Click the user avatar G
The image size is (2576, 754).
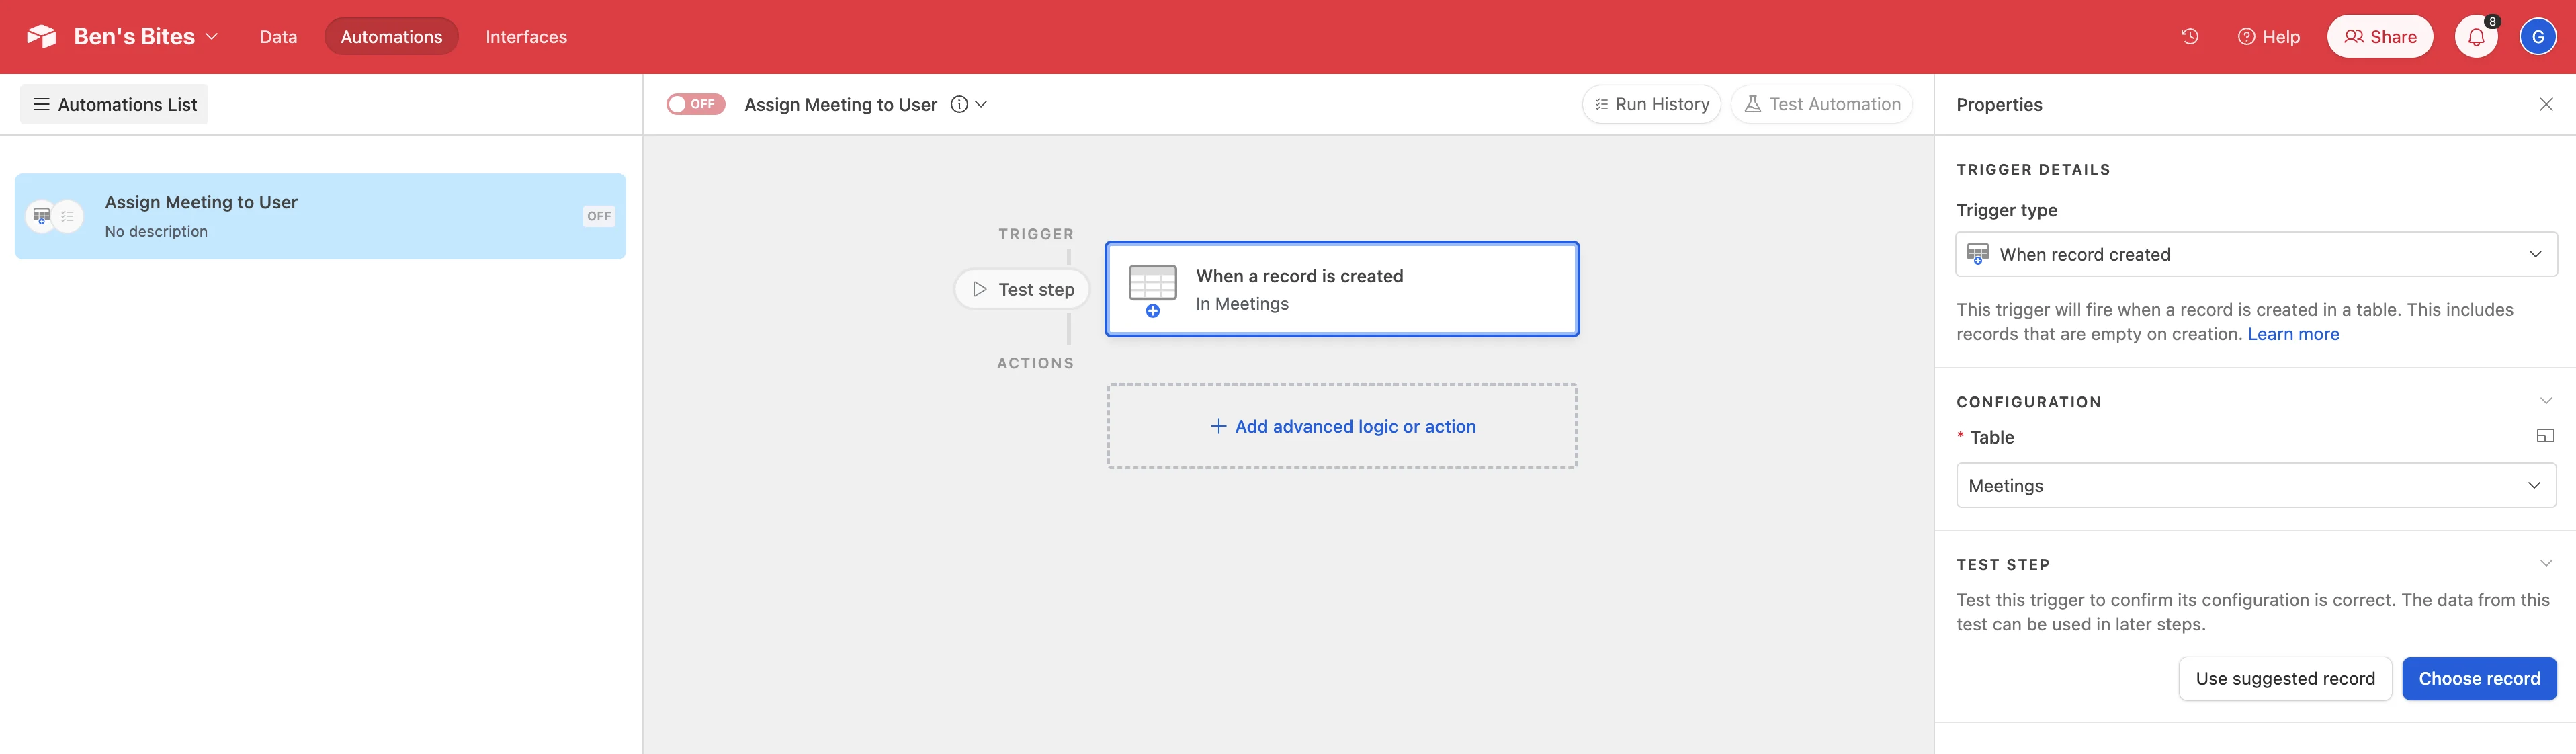click(2537, 37)
